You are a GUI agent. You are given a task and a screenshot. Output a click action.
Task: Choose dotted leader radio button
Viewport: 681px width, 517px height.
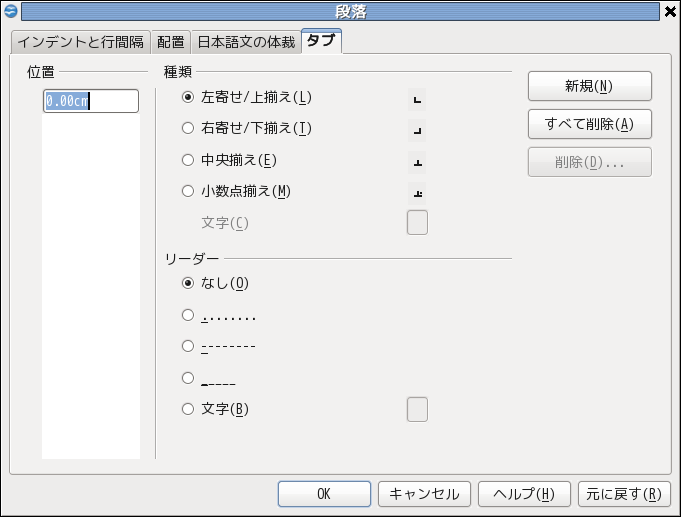coord(188,315)
